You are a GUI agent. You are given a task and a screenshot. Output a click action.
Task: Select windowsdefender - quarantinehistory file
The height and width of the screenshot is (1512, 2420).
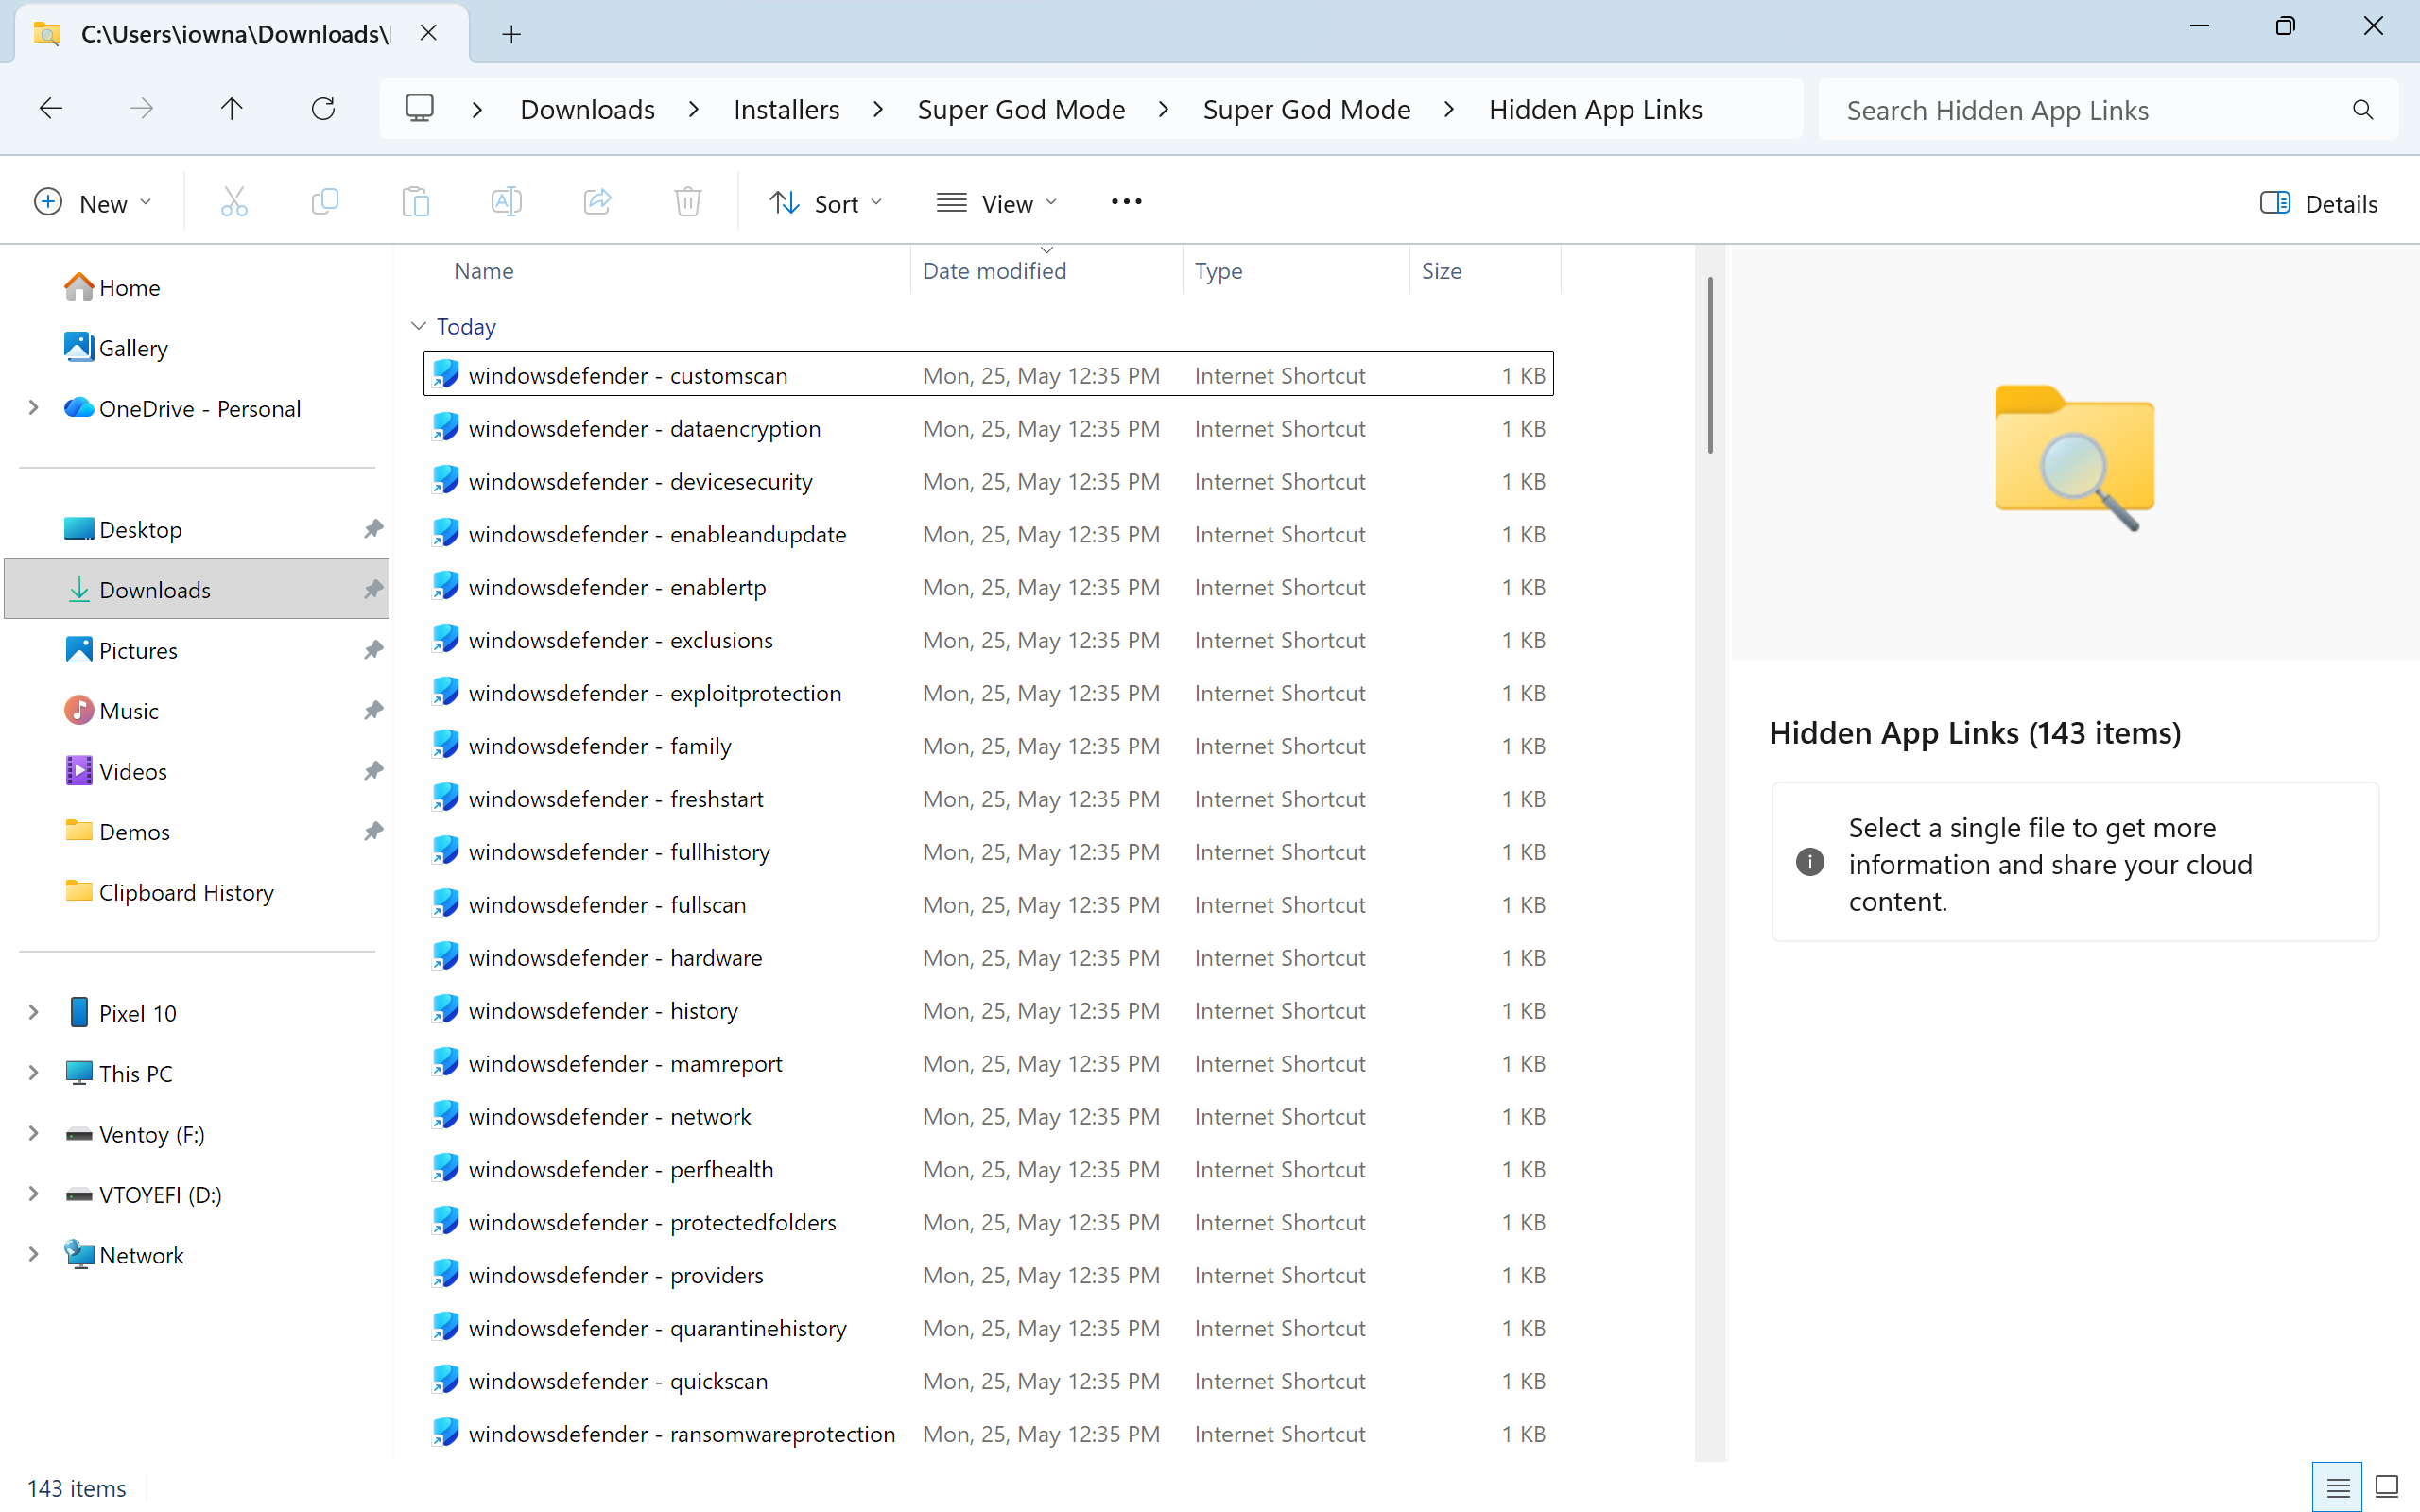tap(988, 1328)
